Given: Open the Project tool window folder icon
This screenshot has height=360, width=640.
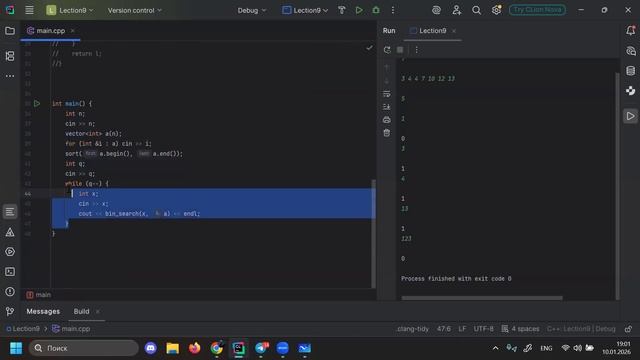Looking at the screenshot, I should [x=10, y=31].
